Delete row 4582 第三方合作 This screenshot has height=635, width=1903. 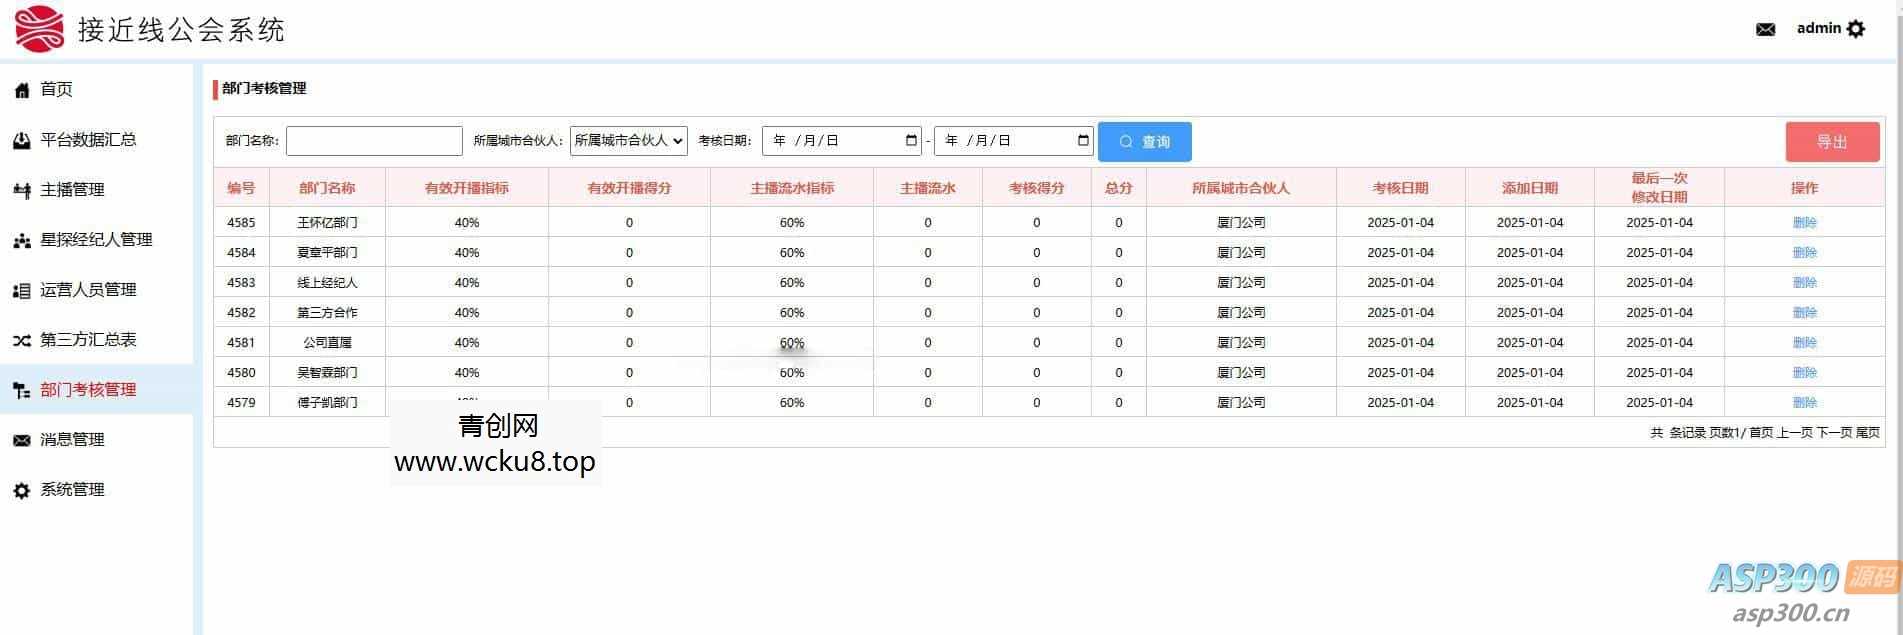(x=1804, y=312)
